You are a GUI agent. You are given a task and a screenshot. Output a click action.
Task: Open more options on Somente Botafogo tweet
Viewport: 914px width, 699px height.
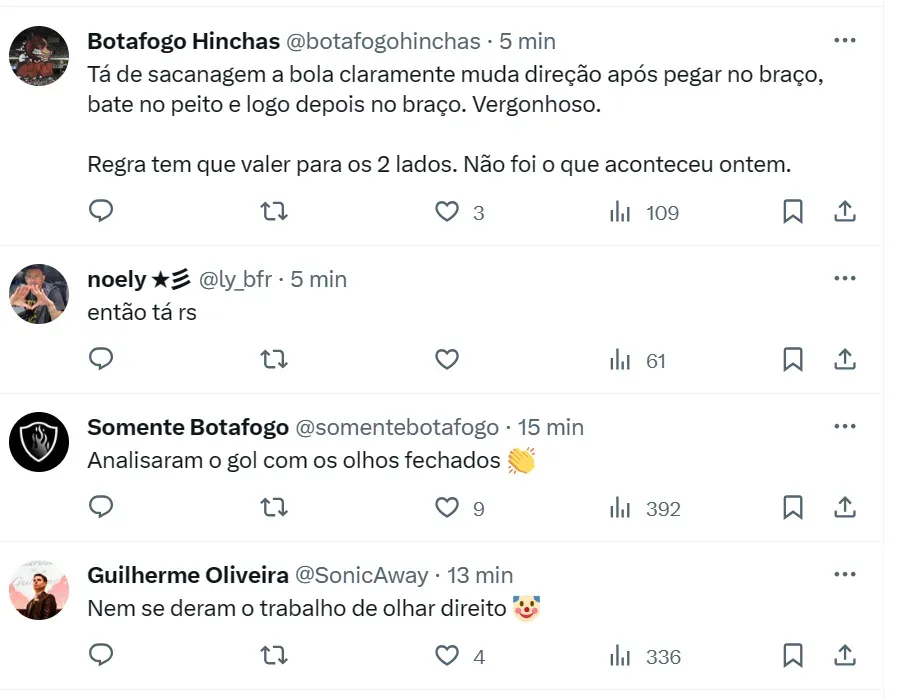844,427
